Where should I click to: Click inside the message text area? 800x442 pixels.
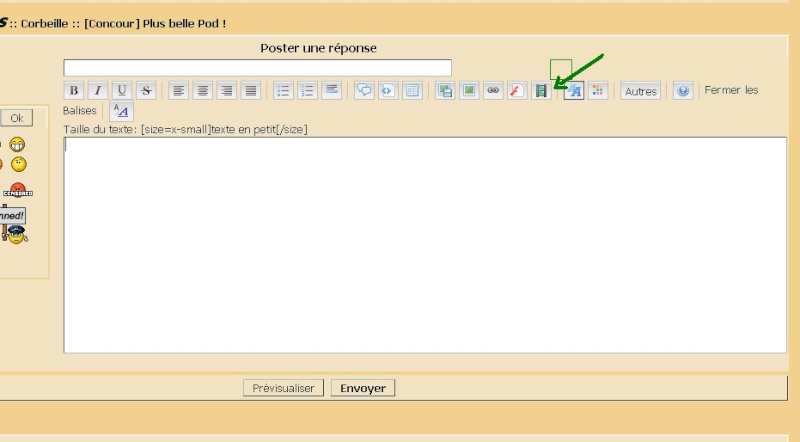[x=425, y=245]
